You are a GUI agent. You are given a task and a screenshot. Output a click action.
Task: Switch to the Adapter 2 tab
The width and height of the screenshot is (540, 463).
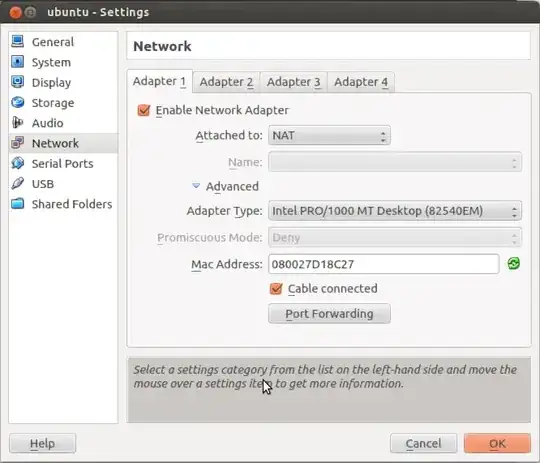point(226,82)
